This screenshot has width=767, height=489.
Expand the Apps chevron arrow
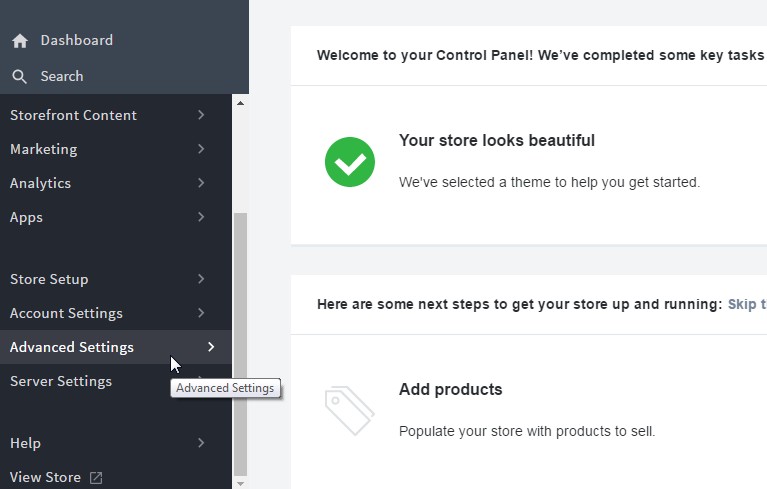point(201,217)
